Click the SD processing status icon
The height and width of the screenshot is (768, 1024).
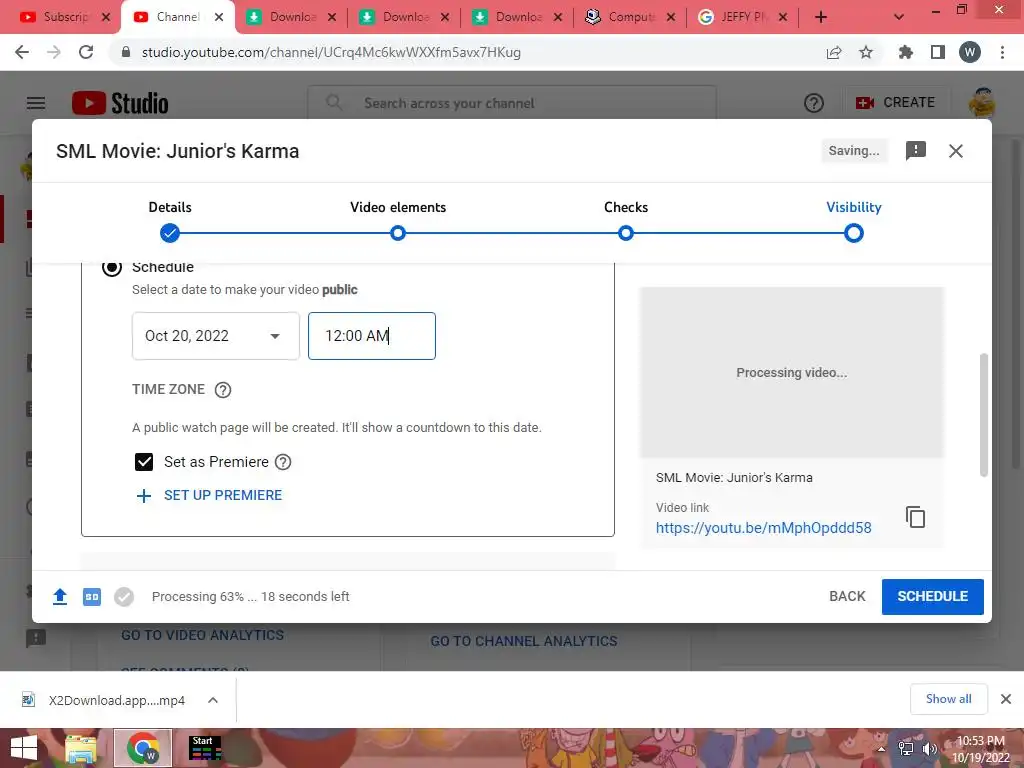click(92, 596)
